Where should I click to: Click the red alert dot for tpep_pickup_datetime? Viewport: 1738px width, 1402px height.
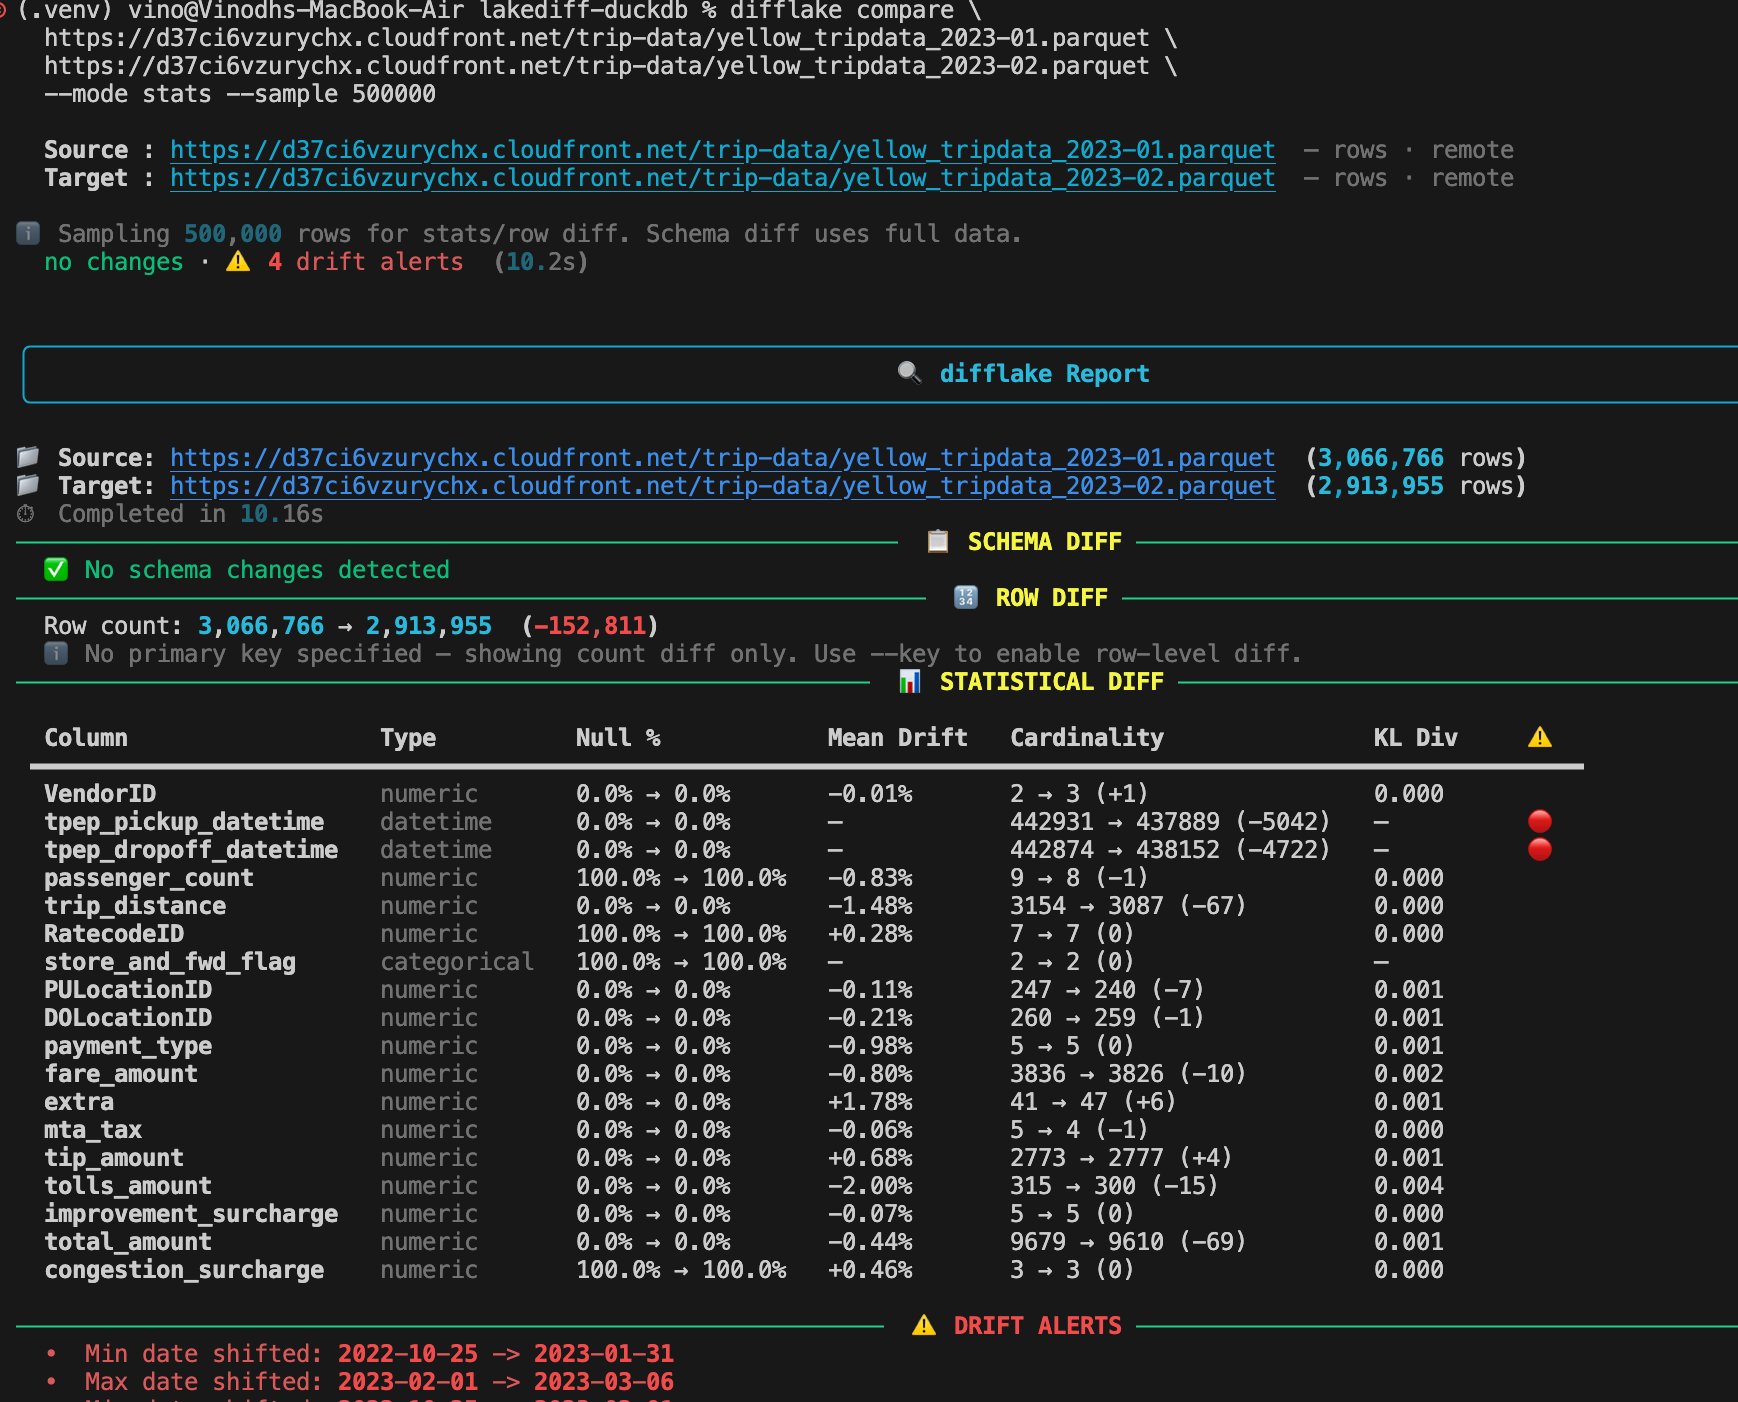(1540, 821)
